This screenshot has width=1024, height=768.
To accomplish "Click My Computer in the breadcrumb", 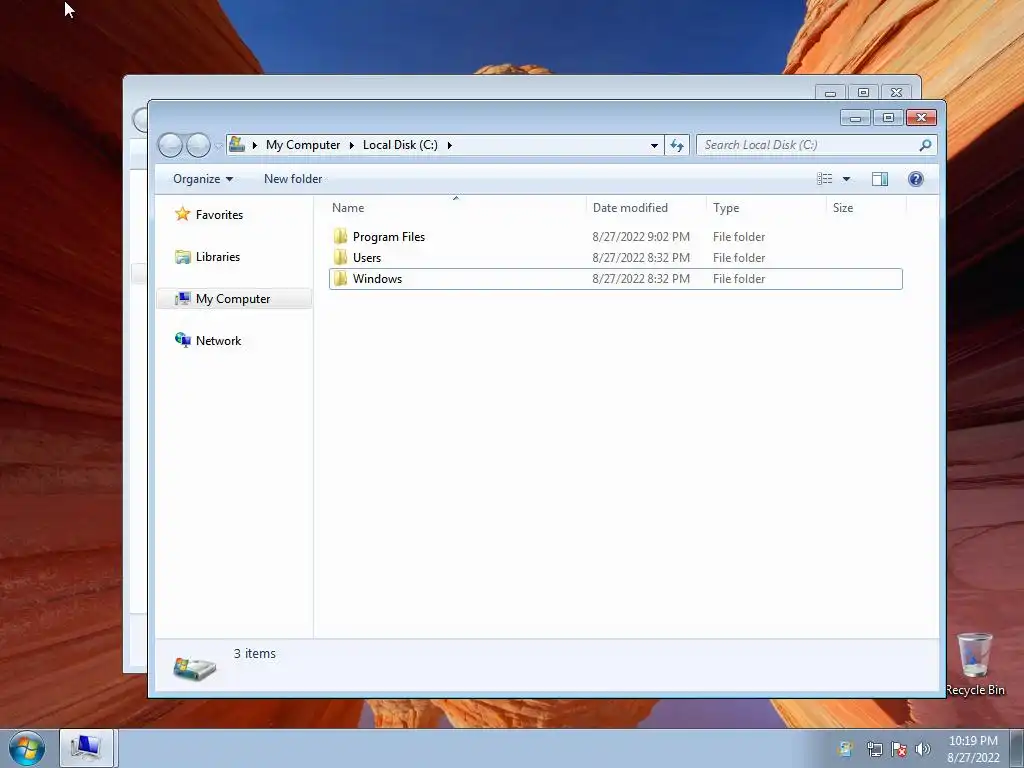I will pos(302,145).
